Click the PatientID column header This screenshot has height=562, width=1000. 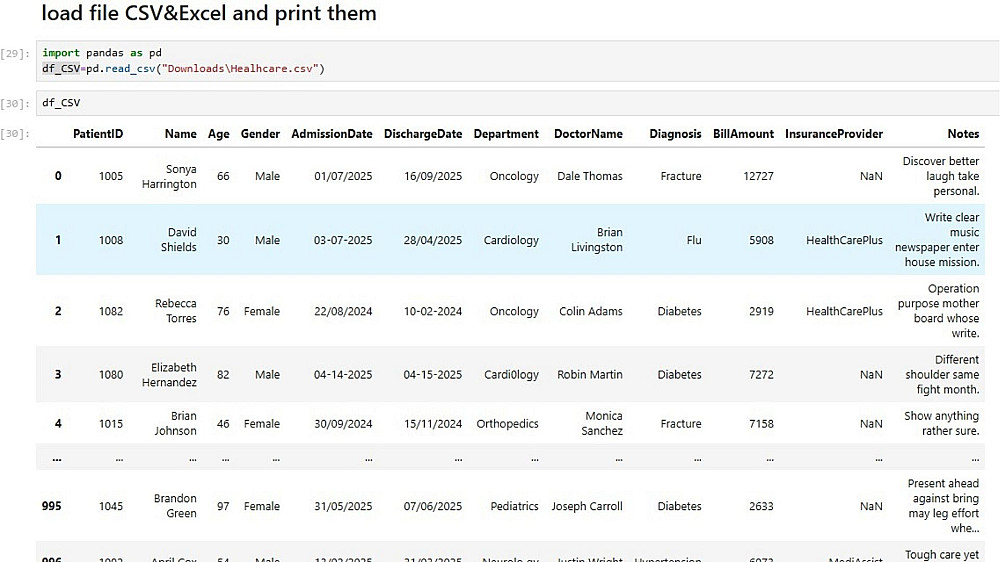(x=98, y=134)
